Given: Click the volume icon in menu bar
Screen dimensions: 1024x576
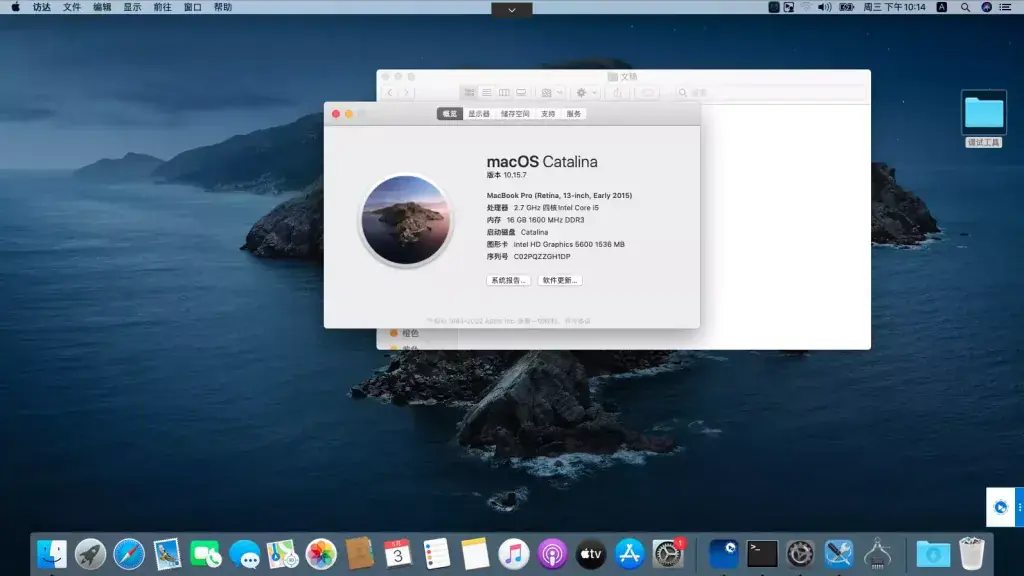Looking at the screenshot, I should pos(824,7).
